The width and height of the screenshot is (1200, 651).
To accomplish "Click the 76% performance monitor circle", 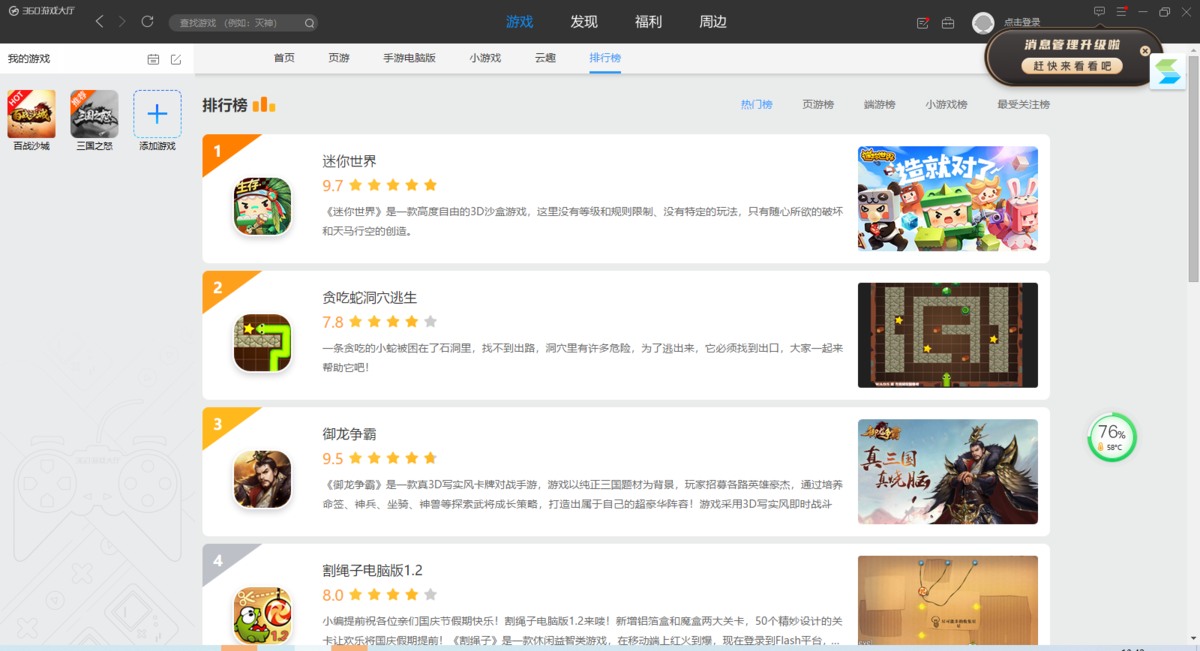I will point(1112,437).
